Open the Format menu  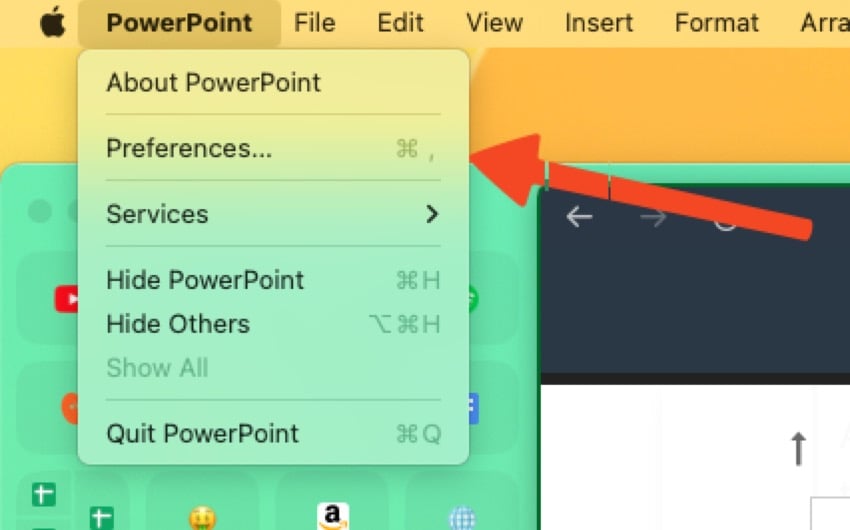[716, 23]
